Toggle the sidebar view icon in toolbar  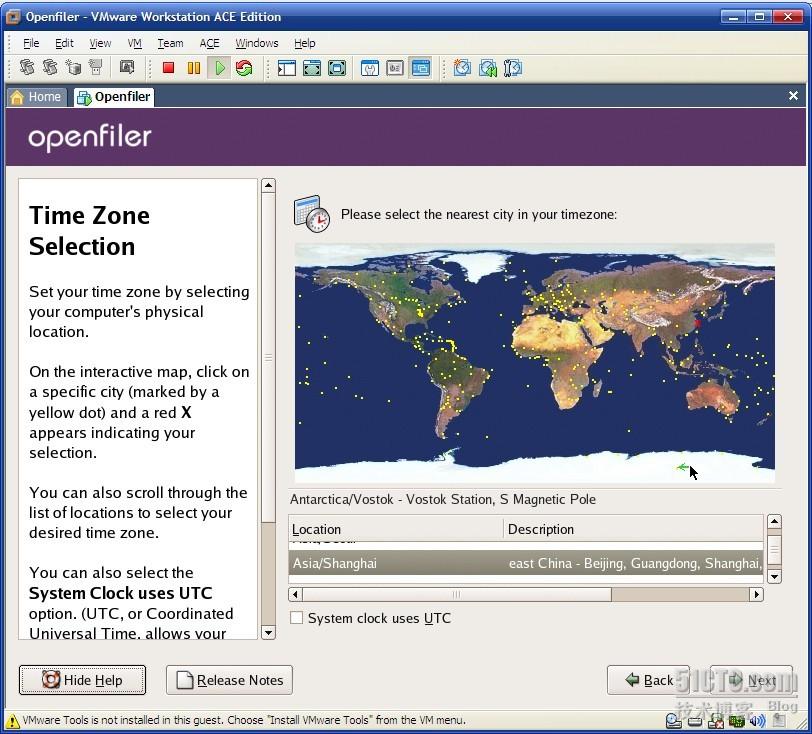click(286, 68)
